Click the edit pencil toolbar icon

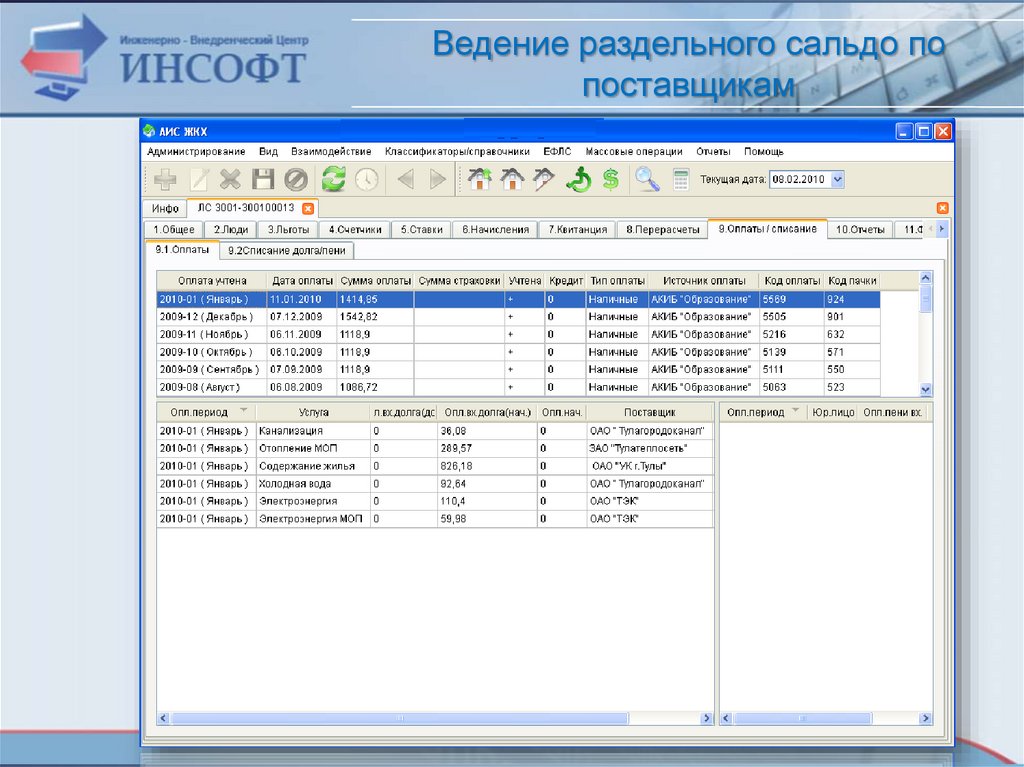[199, 179]
